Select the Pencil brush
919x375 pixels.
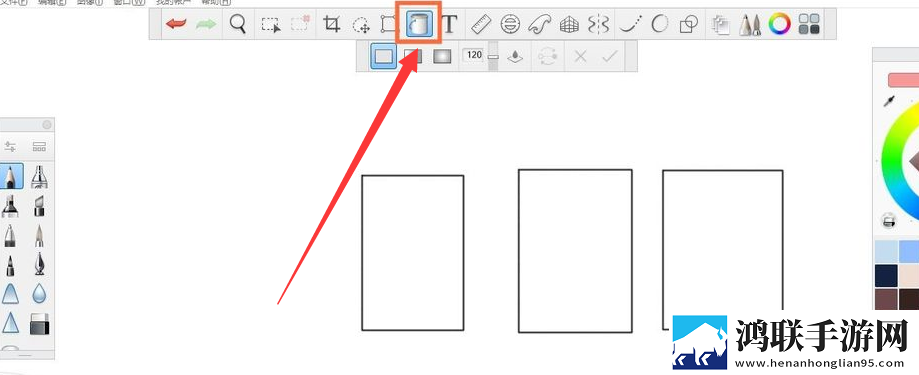click(10, 176)
